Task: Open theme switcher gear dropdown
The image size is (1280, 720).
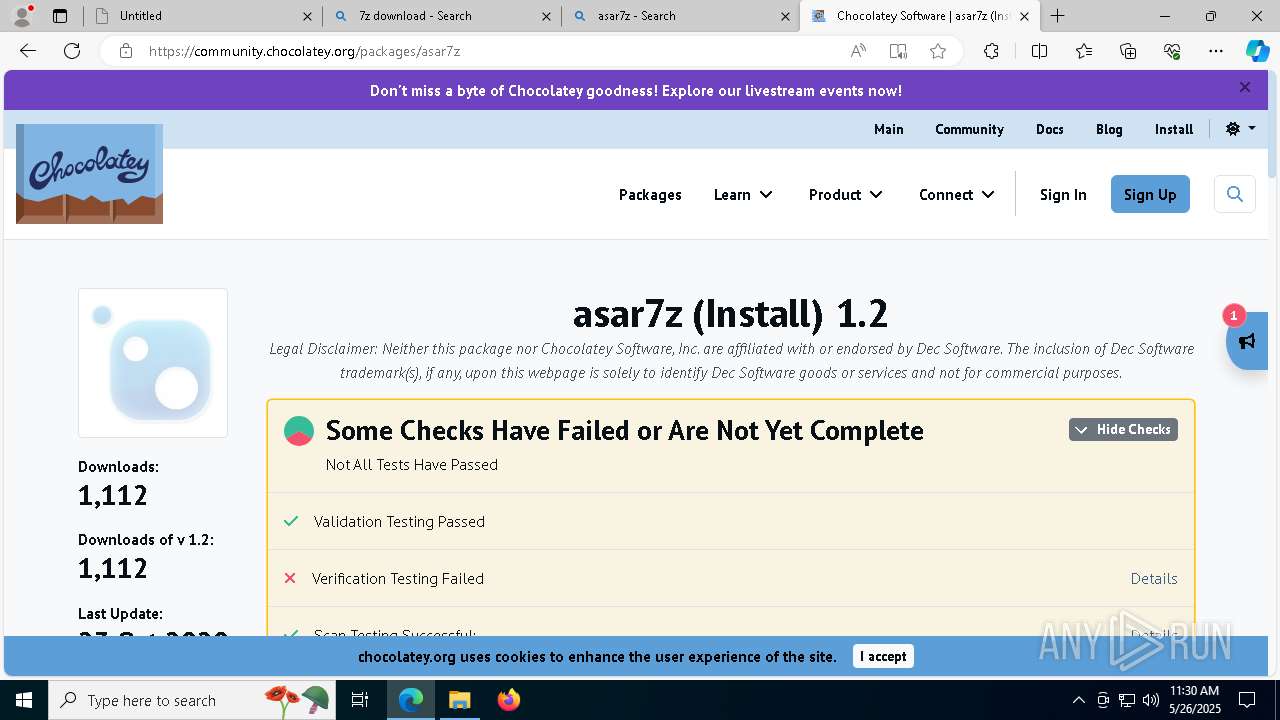Action: click(1240, 129)
